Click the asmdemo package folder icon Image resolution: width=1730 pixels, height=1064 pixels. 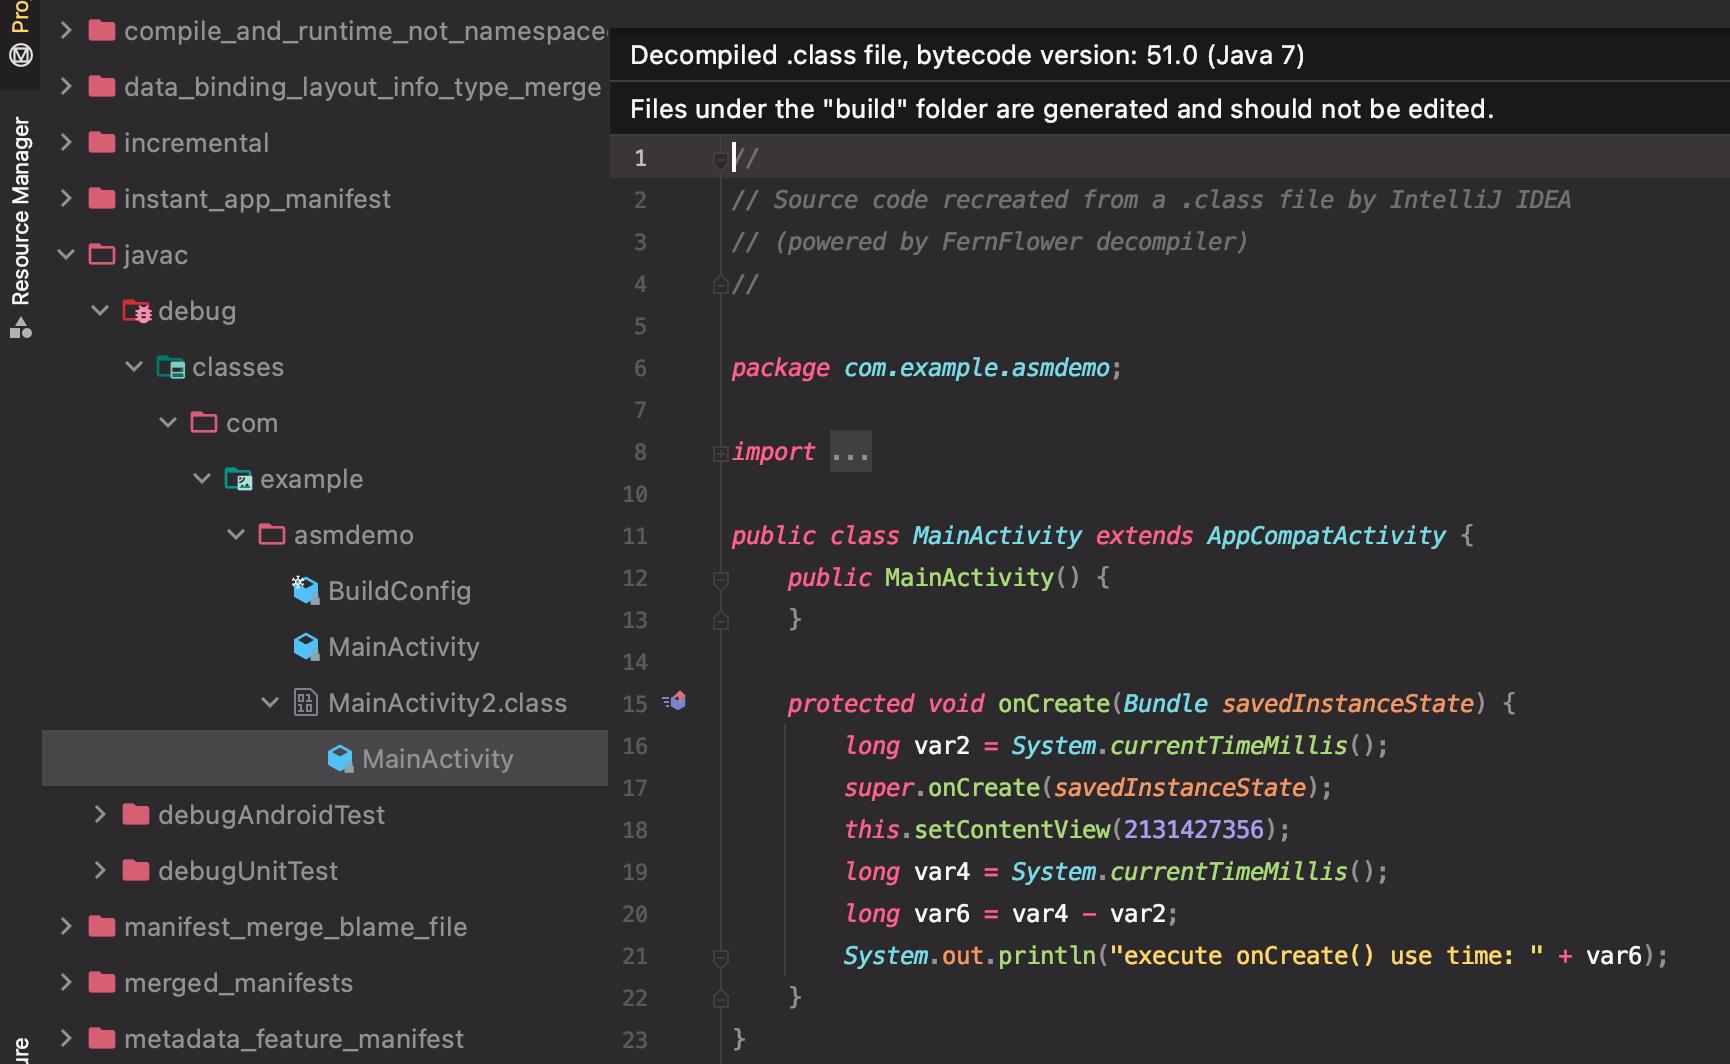click(272, 535)
